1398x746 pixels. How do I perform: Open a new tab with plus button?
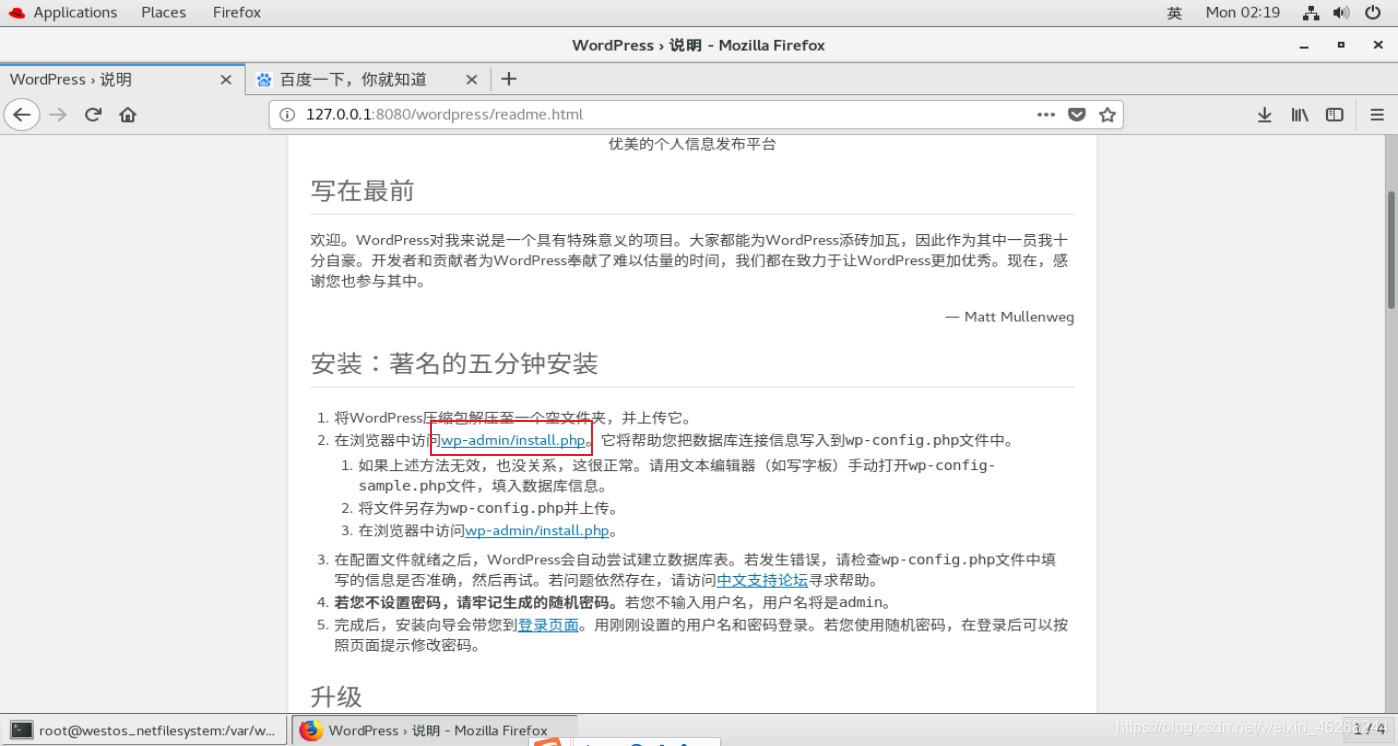pos(508,79)
